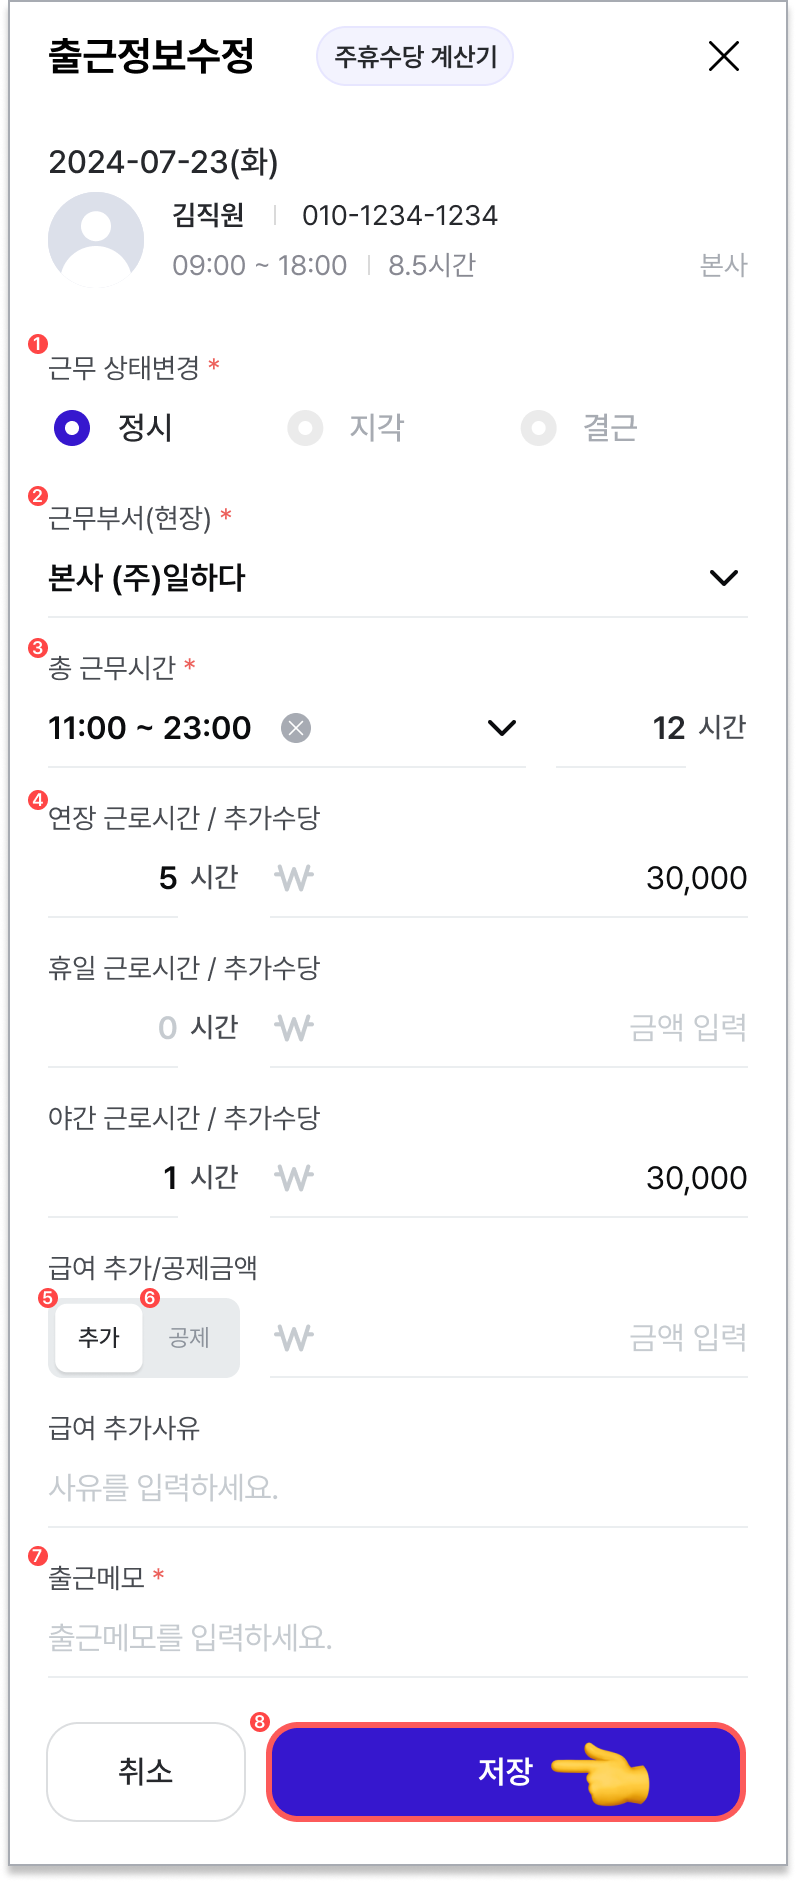Click the won icon in 야간 근로시간 row
The height and width of the screenshot is (1882, 796).
click(294, 1178)
